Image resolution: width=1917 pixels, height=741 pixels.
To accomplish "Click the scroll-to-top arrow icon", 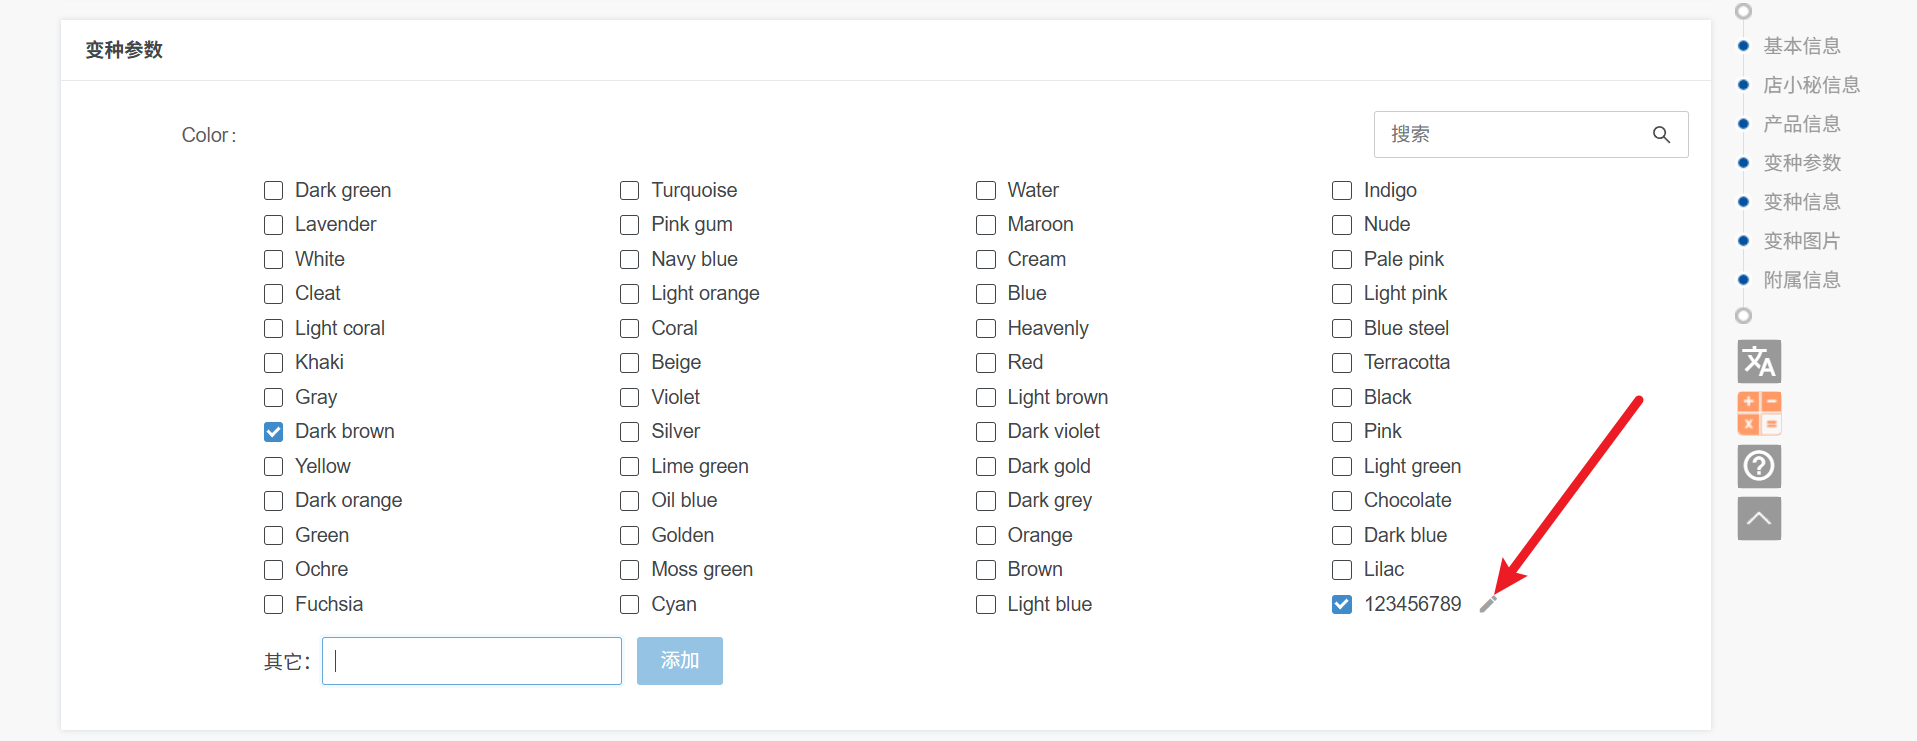I will click(x=1759, y=518).
